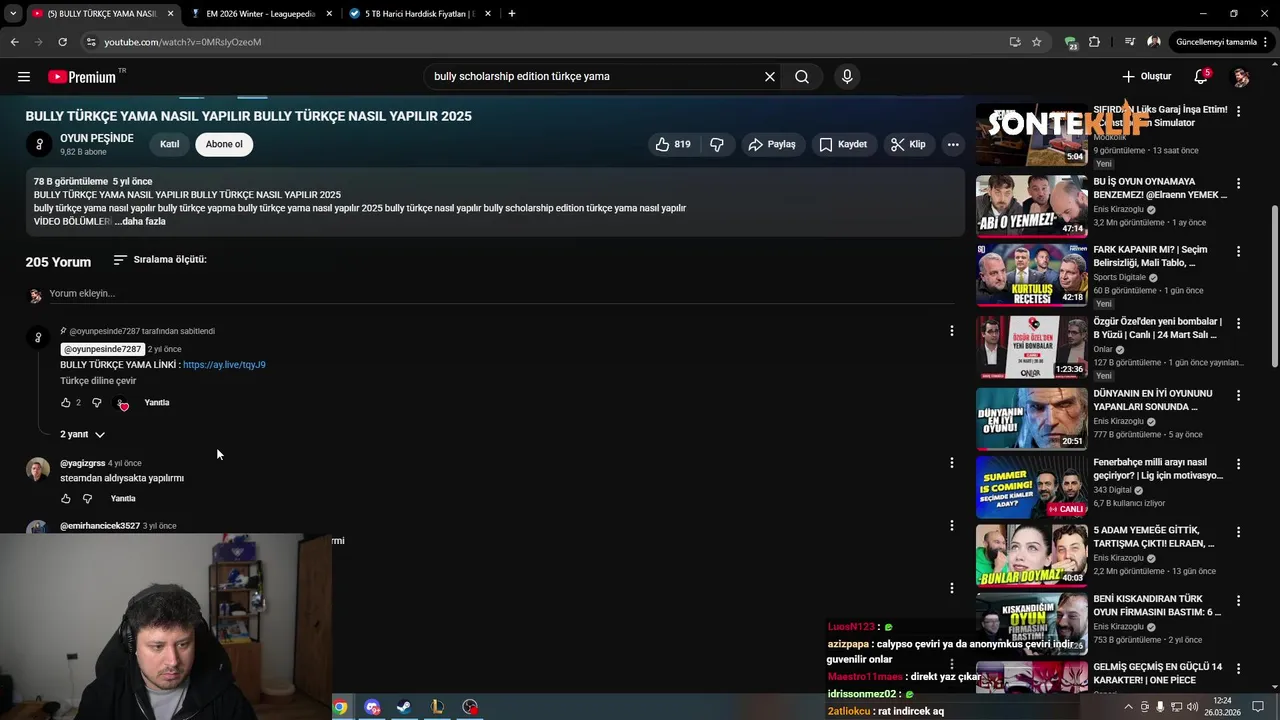Image resolution: width=1280 pixels, height=720 pixels.
Task: Open OYUN PEŞİNDE channel avatar
Action: [x=38, y=144]
